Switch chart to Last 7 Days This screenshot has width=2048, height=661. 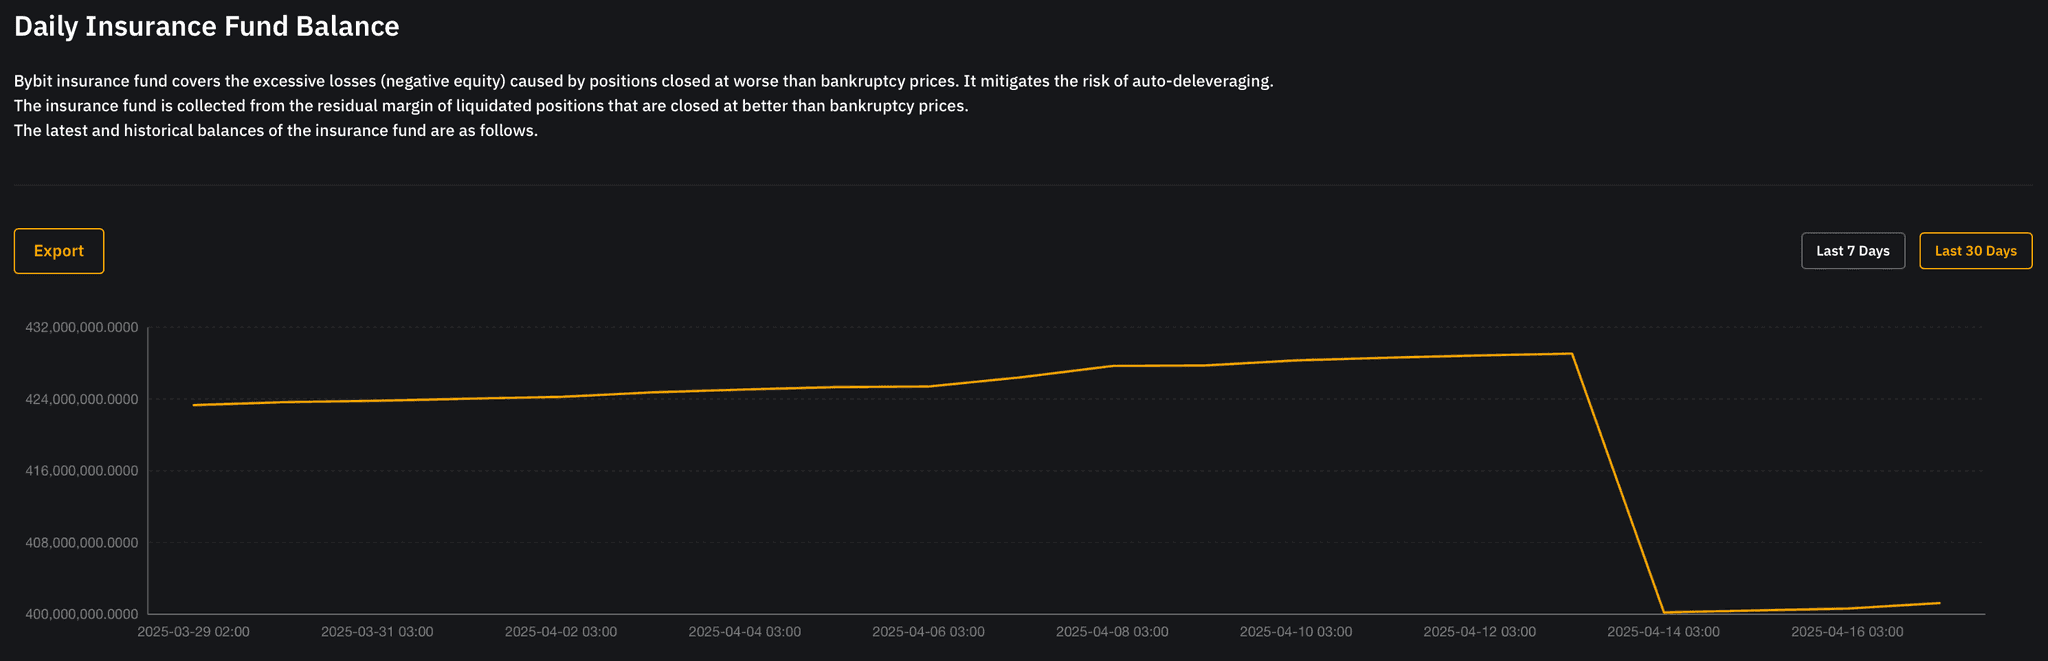click(1853, 251)
